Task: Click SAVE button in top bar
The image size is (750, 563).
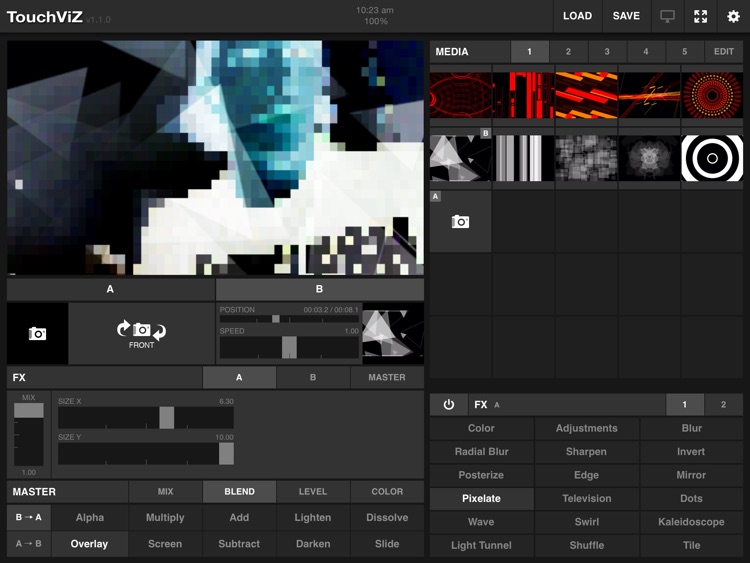Action: pyautogui.click(x=626, y=16)
